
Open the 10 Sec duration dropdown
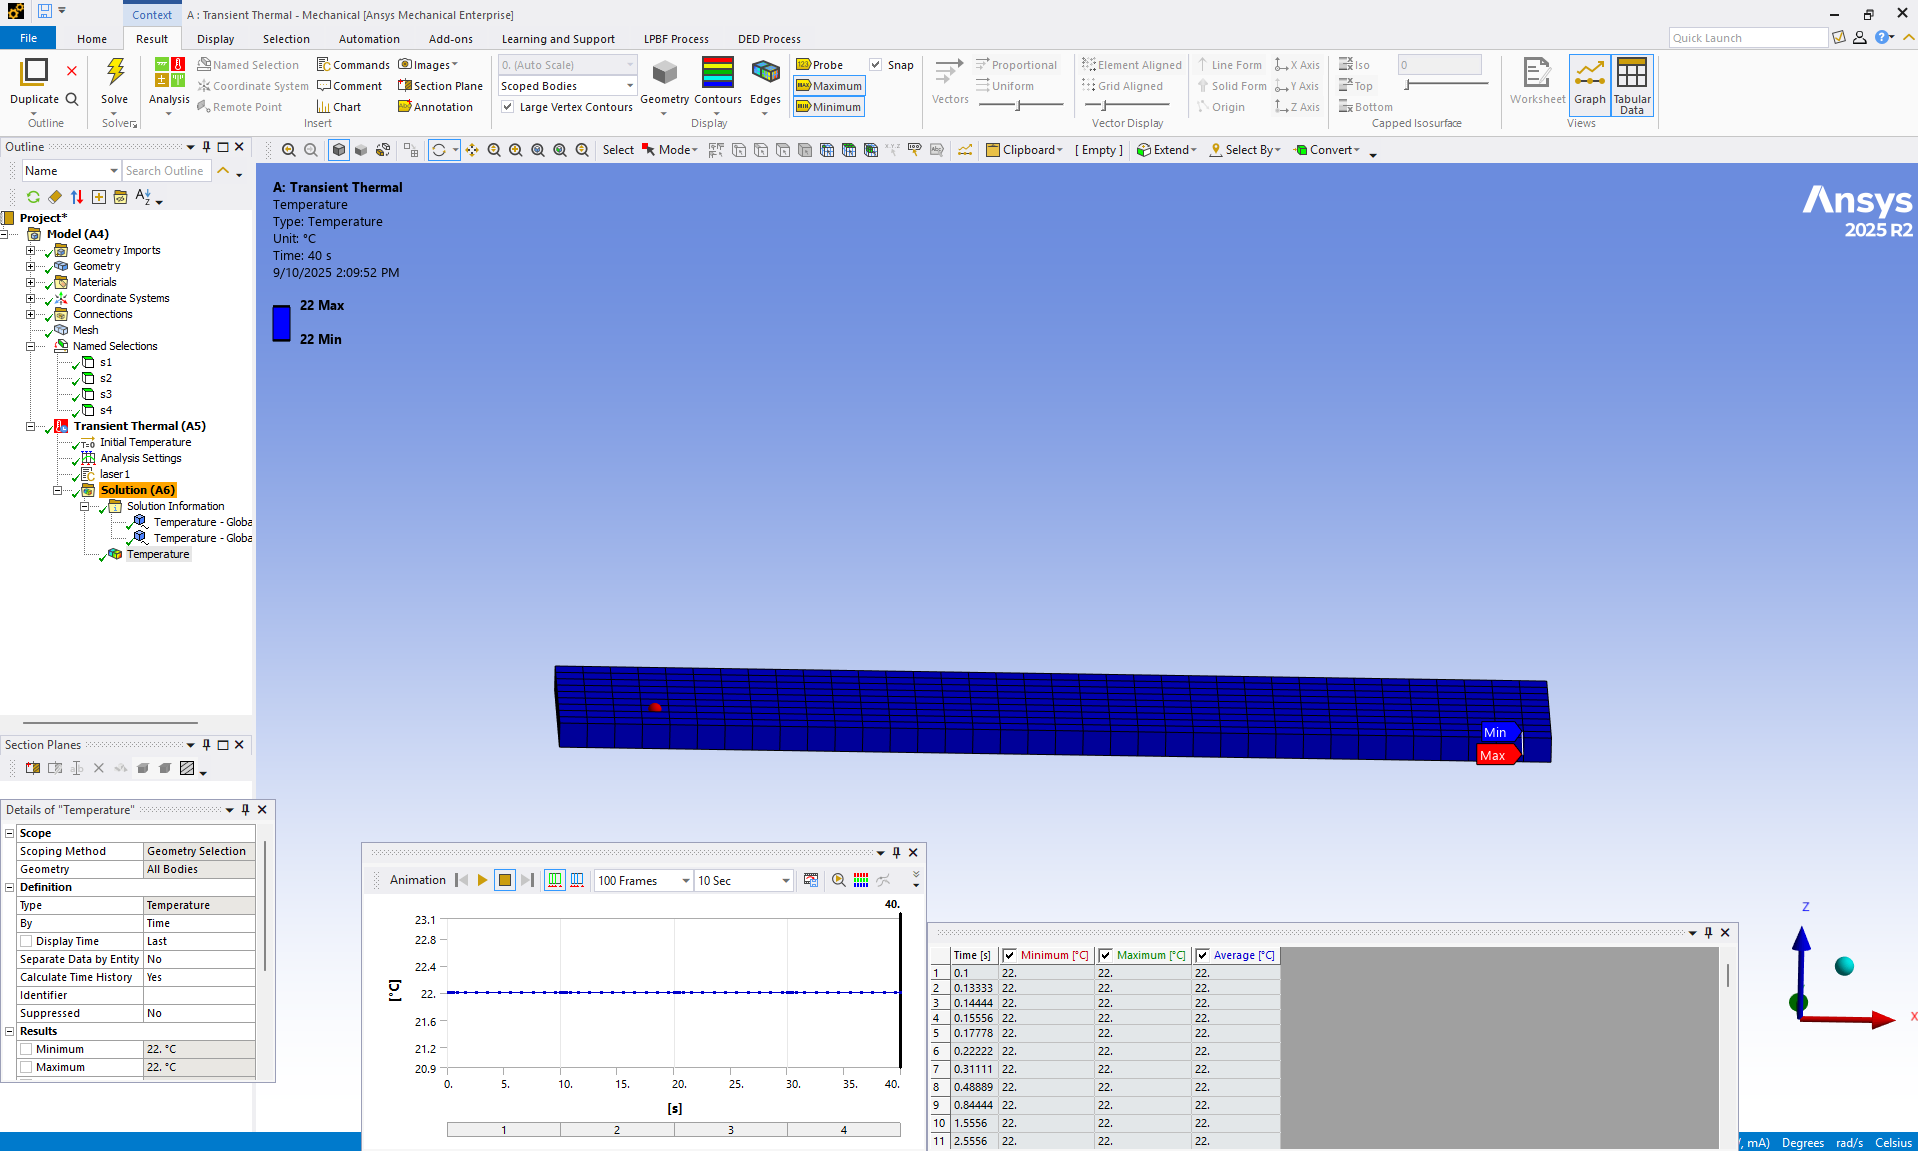tap(743, 880)
